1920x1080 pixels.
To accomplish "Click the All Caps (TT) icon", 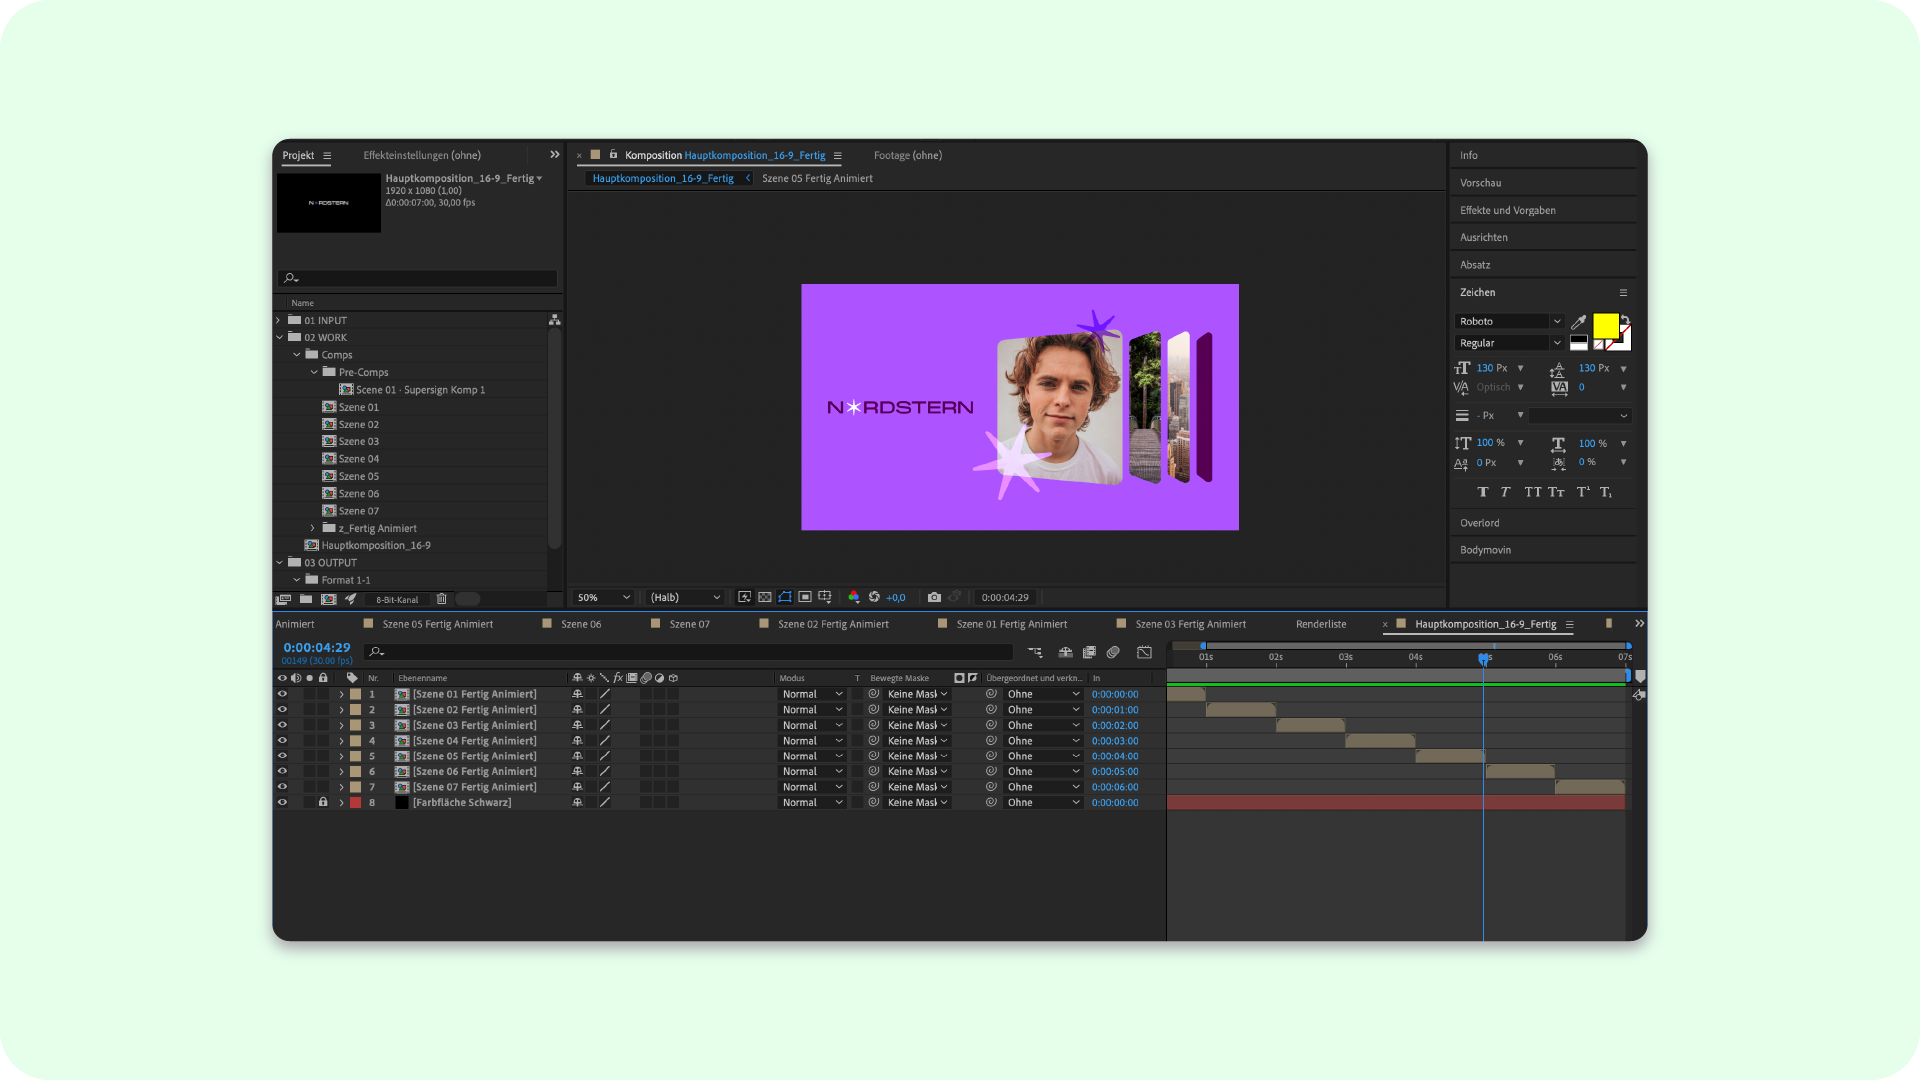I will (x=1533, y=492).
